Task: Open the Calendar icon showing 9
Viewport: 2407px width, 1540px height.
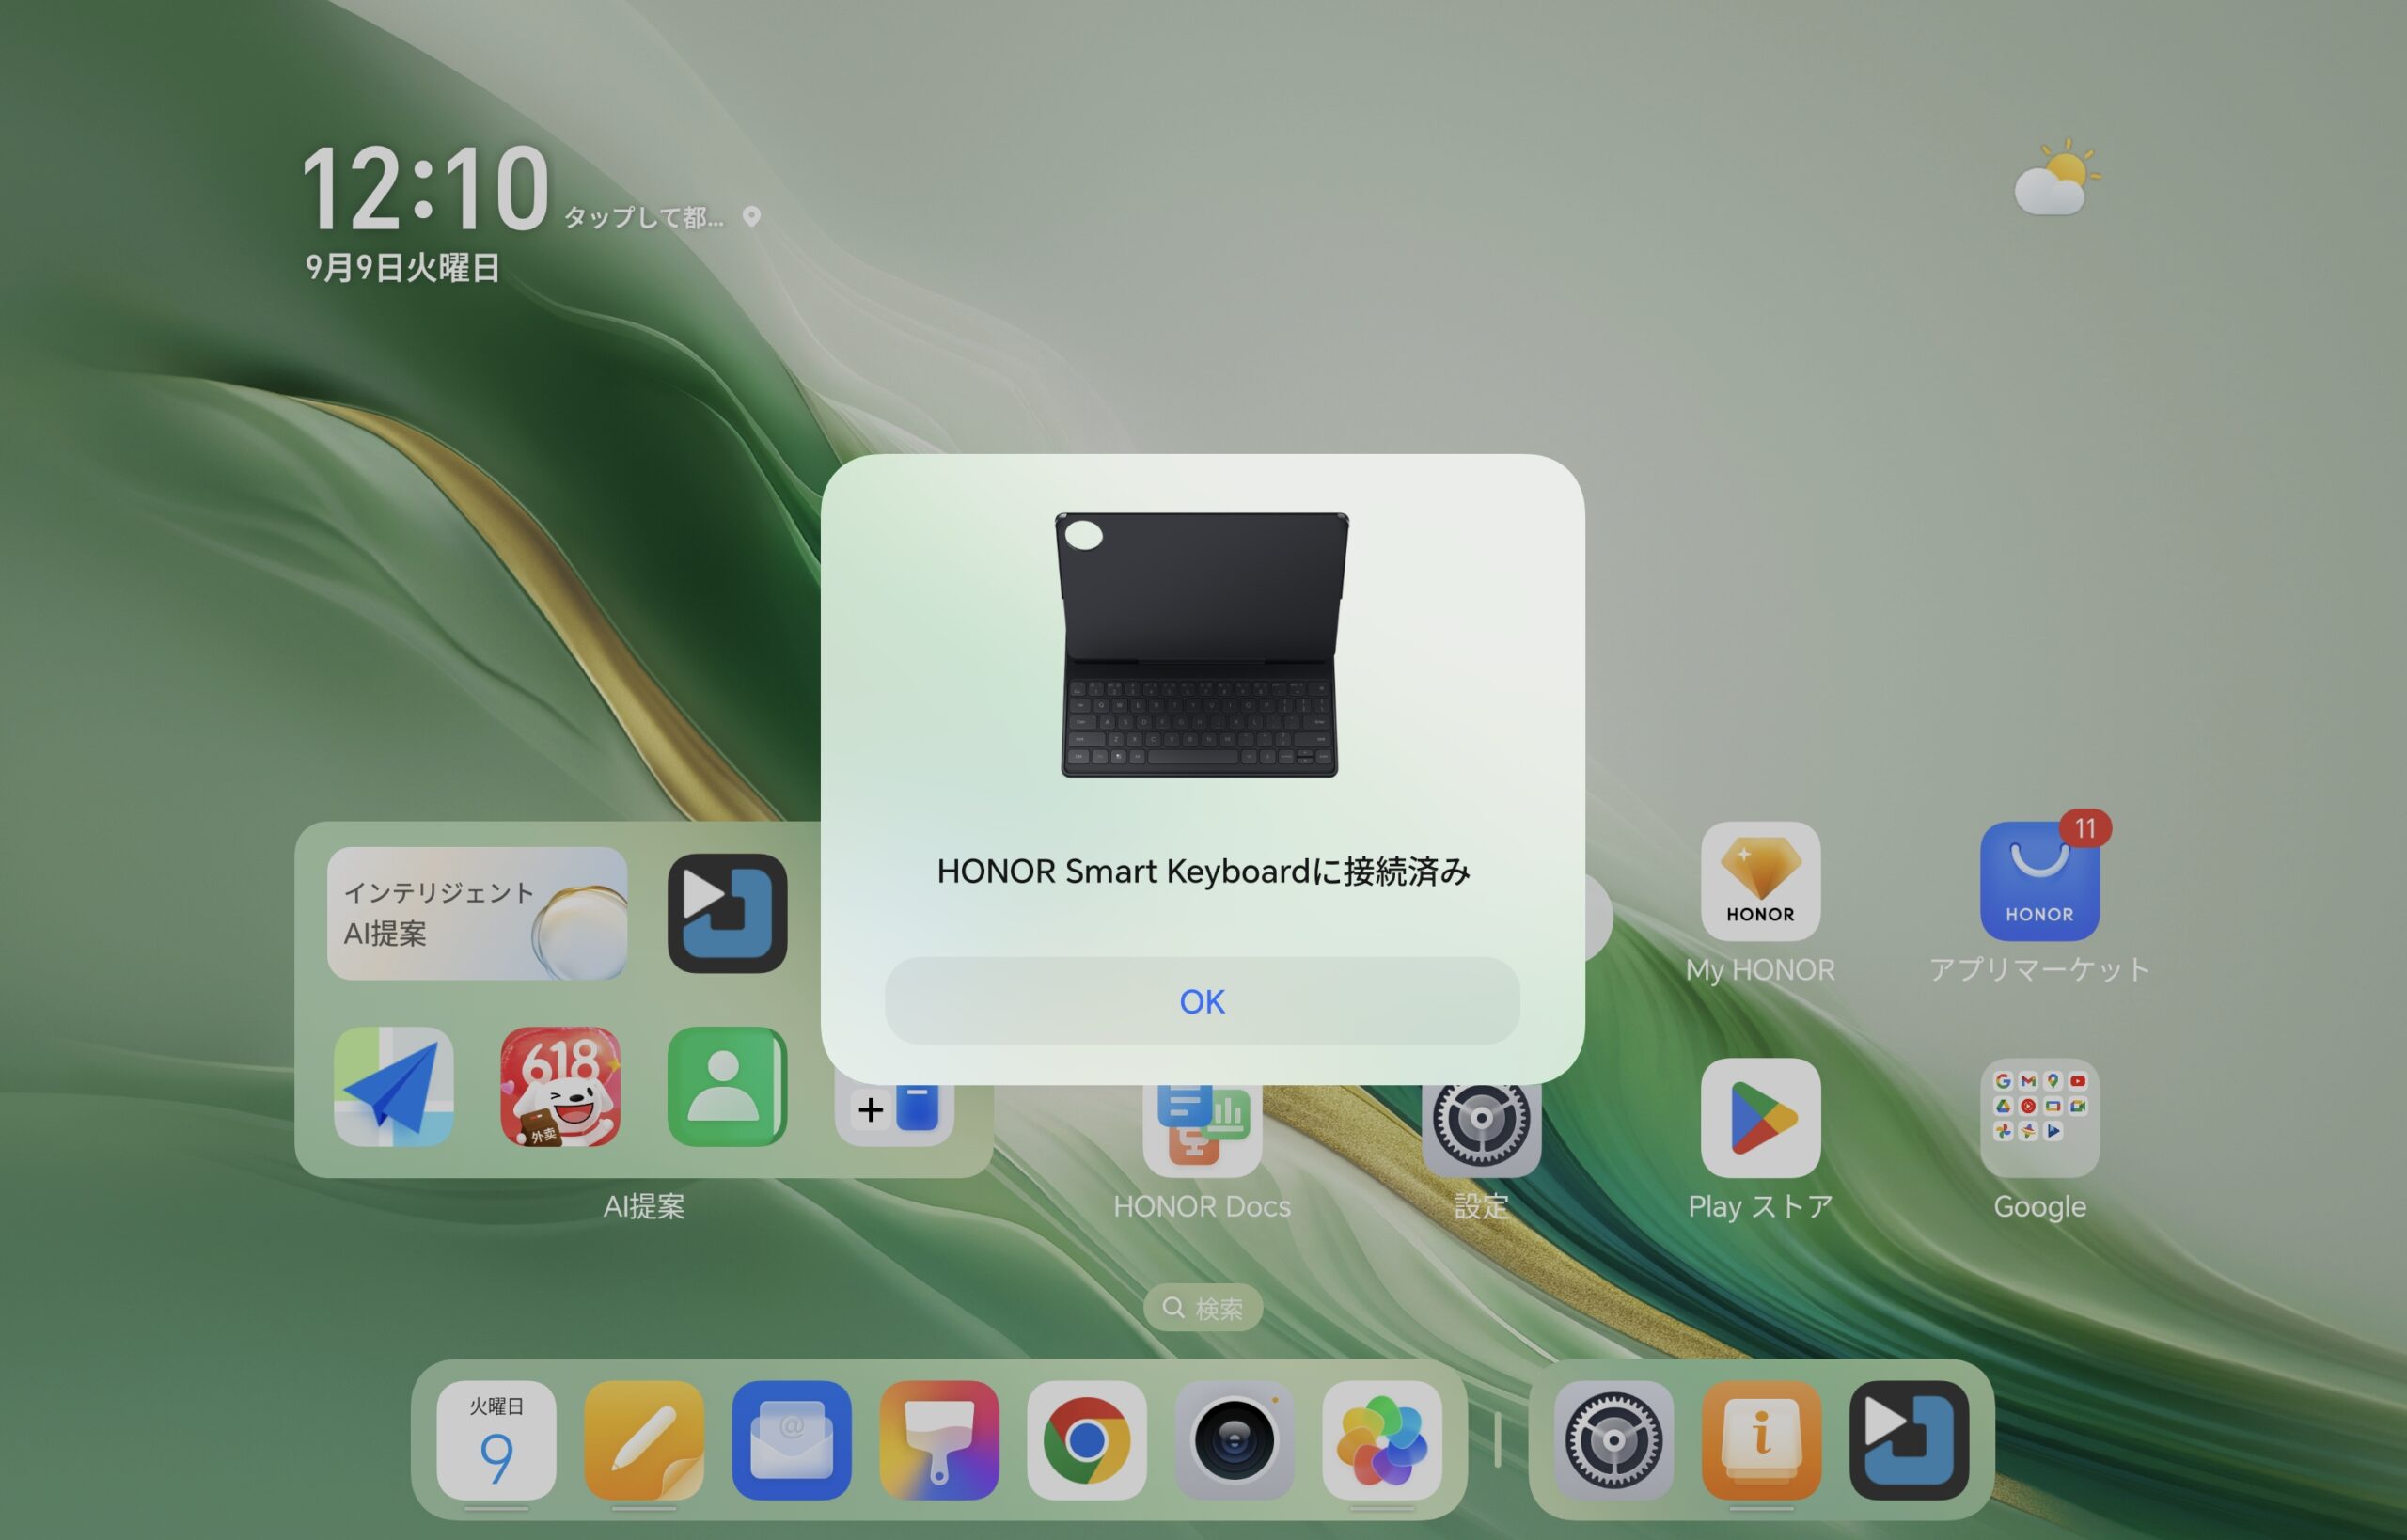Action: pyautogui.click(x=496, y=1440)
